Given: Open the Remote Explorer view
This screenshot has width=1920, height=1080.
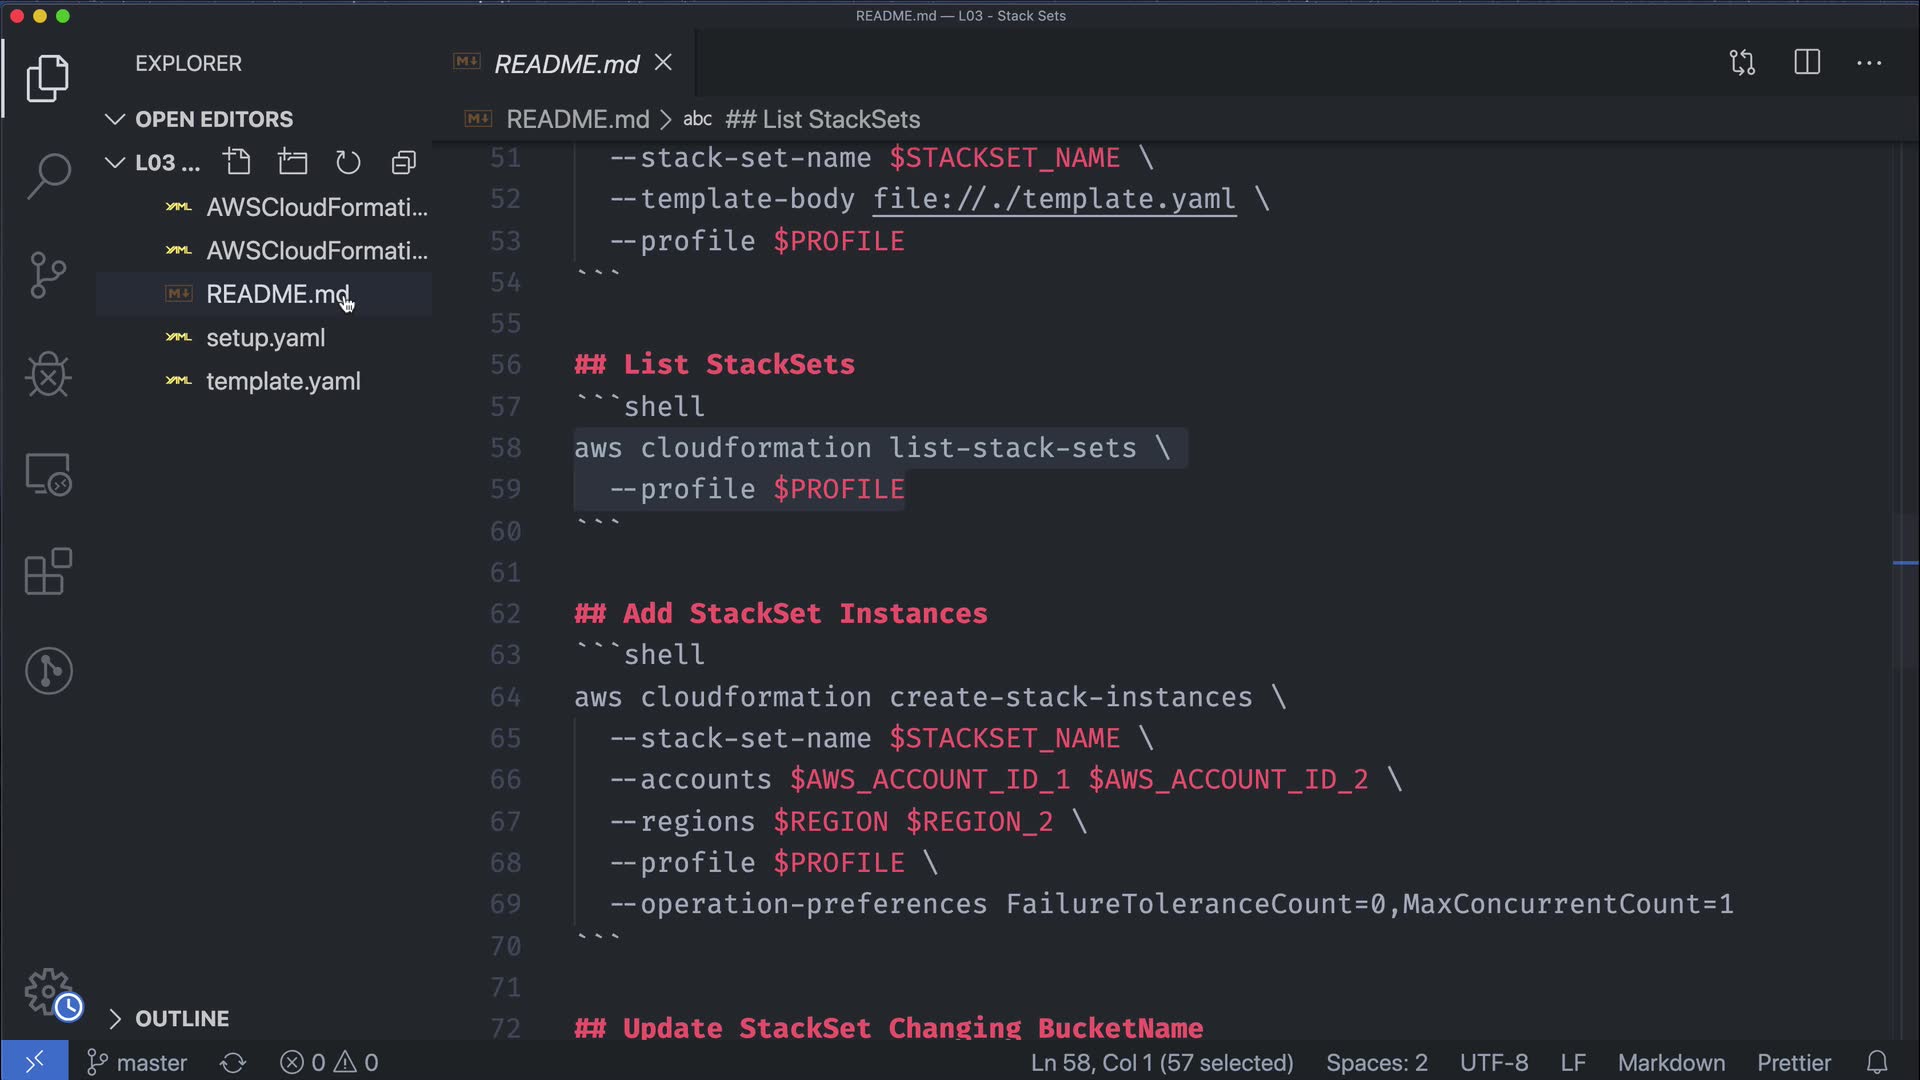Looking at the screenshot, I should pos(48,474).
